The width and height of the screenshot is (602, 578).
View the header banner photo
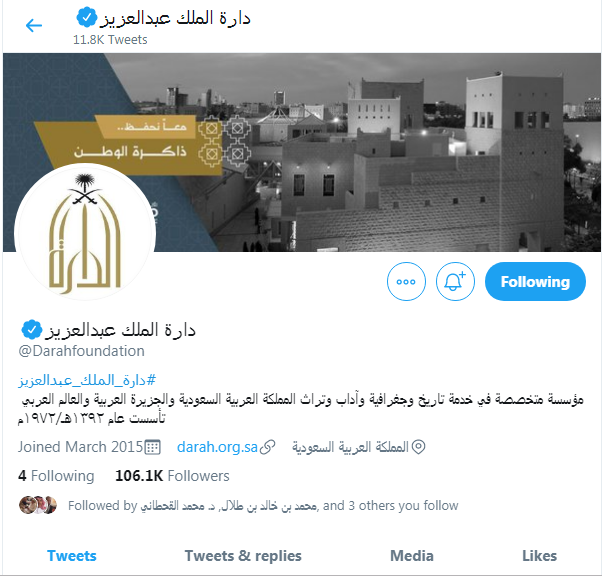click(301, 152)
